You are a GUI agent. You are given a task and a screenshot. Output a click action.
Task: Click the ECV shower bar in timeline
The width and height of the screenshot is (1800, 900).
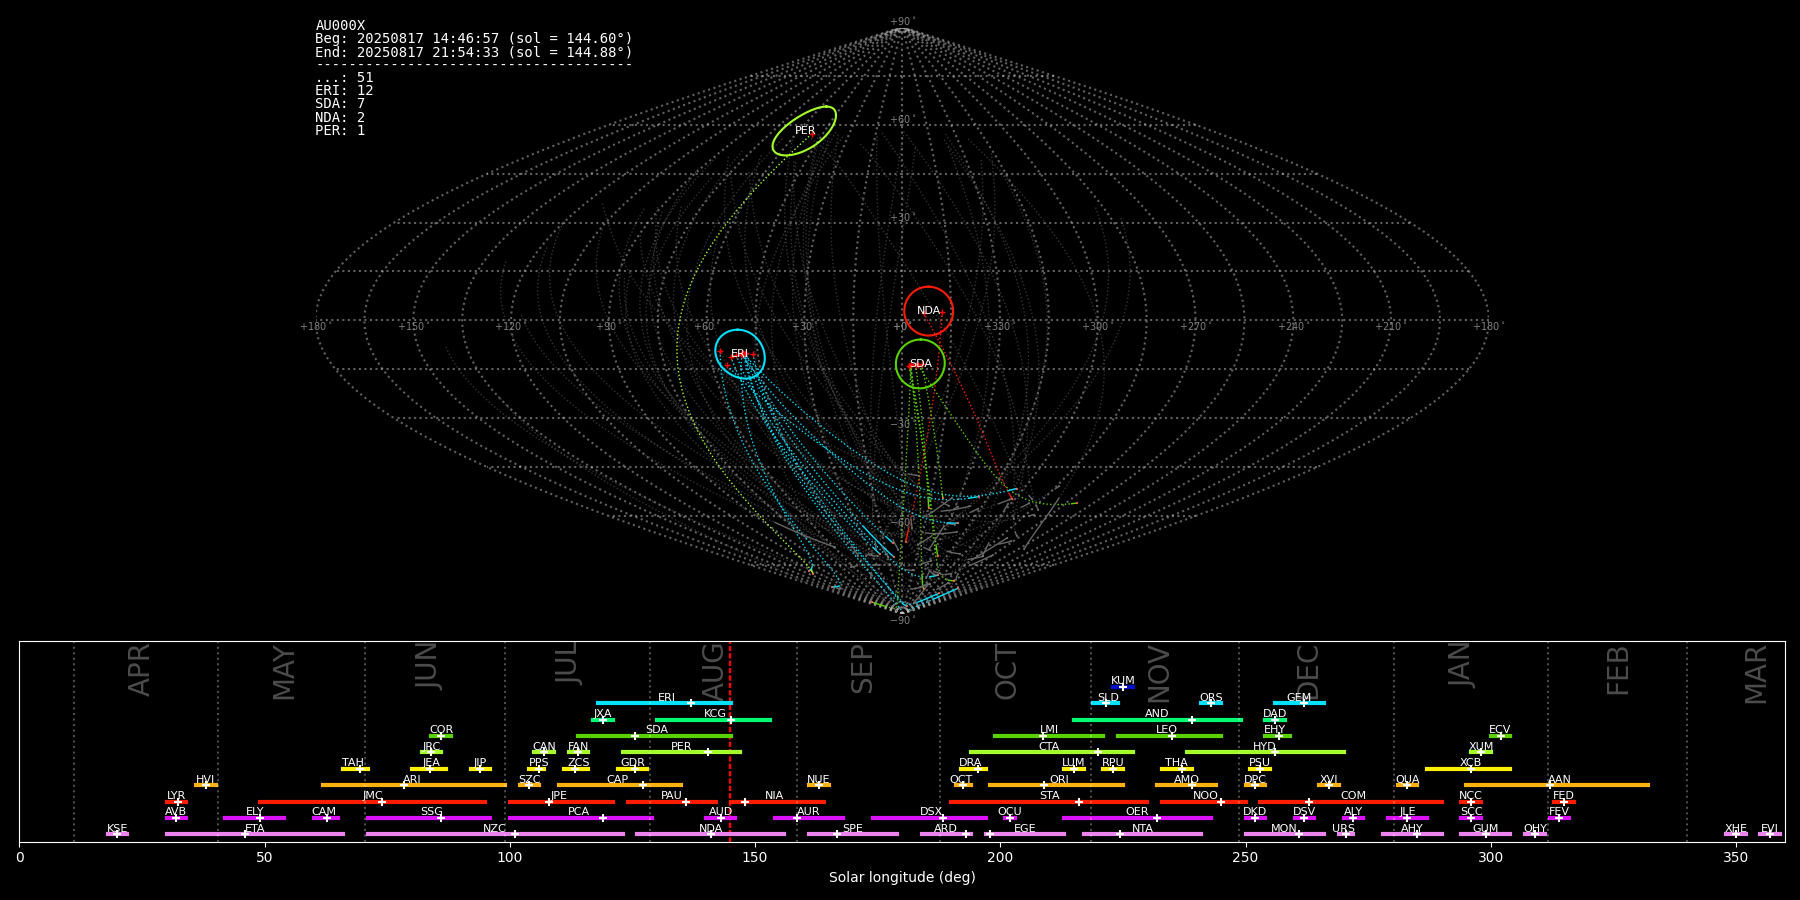coord(1500,736)
